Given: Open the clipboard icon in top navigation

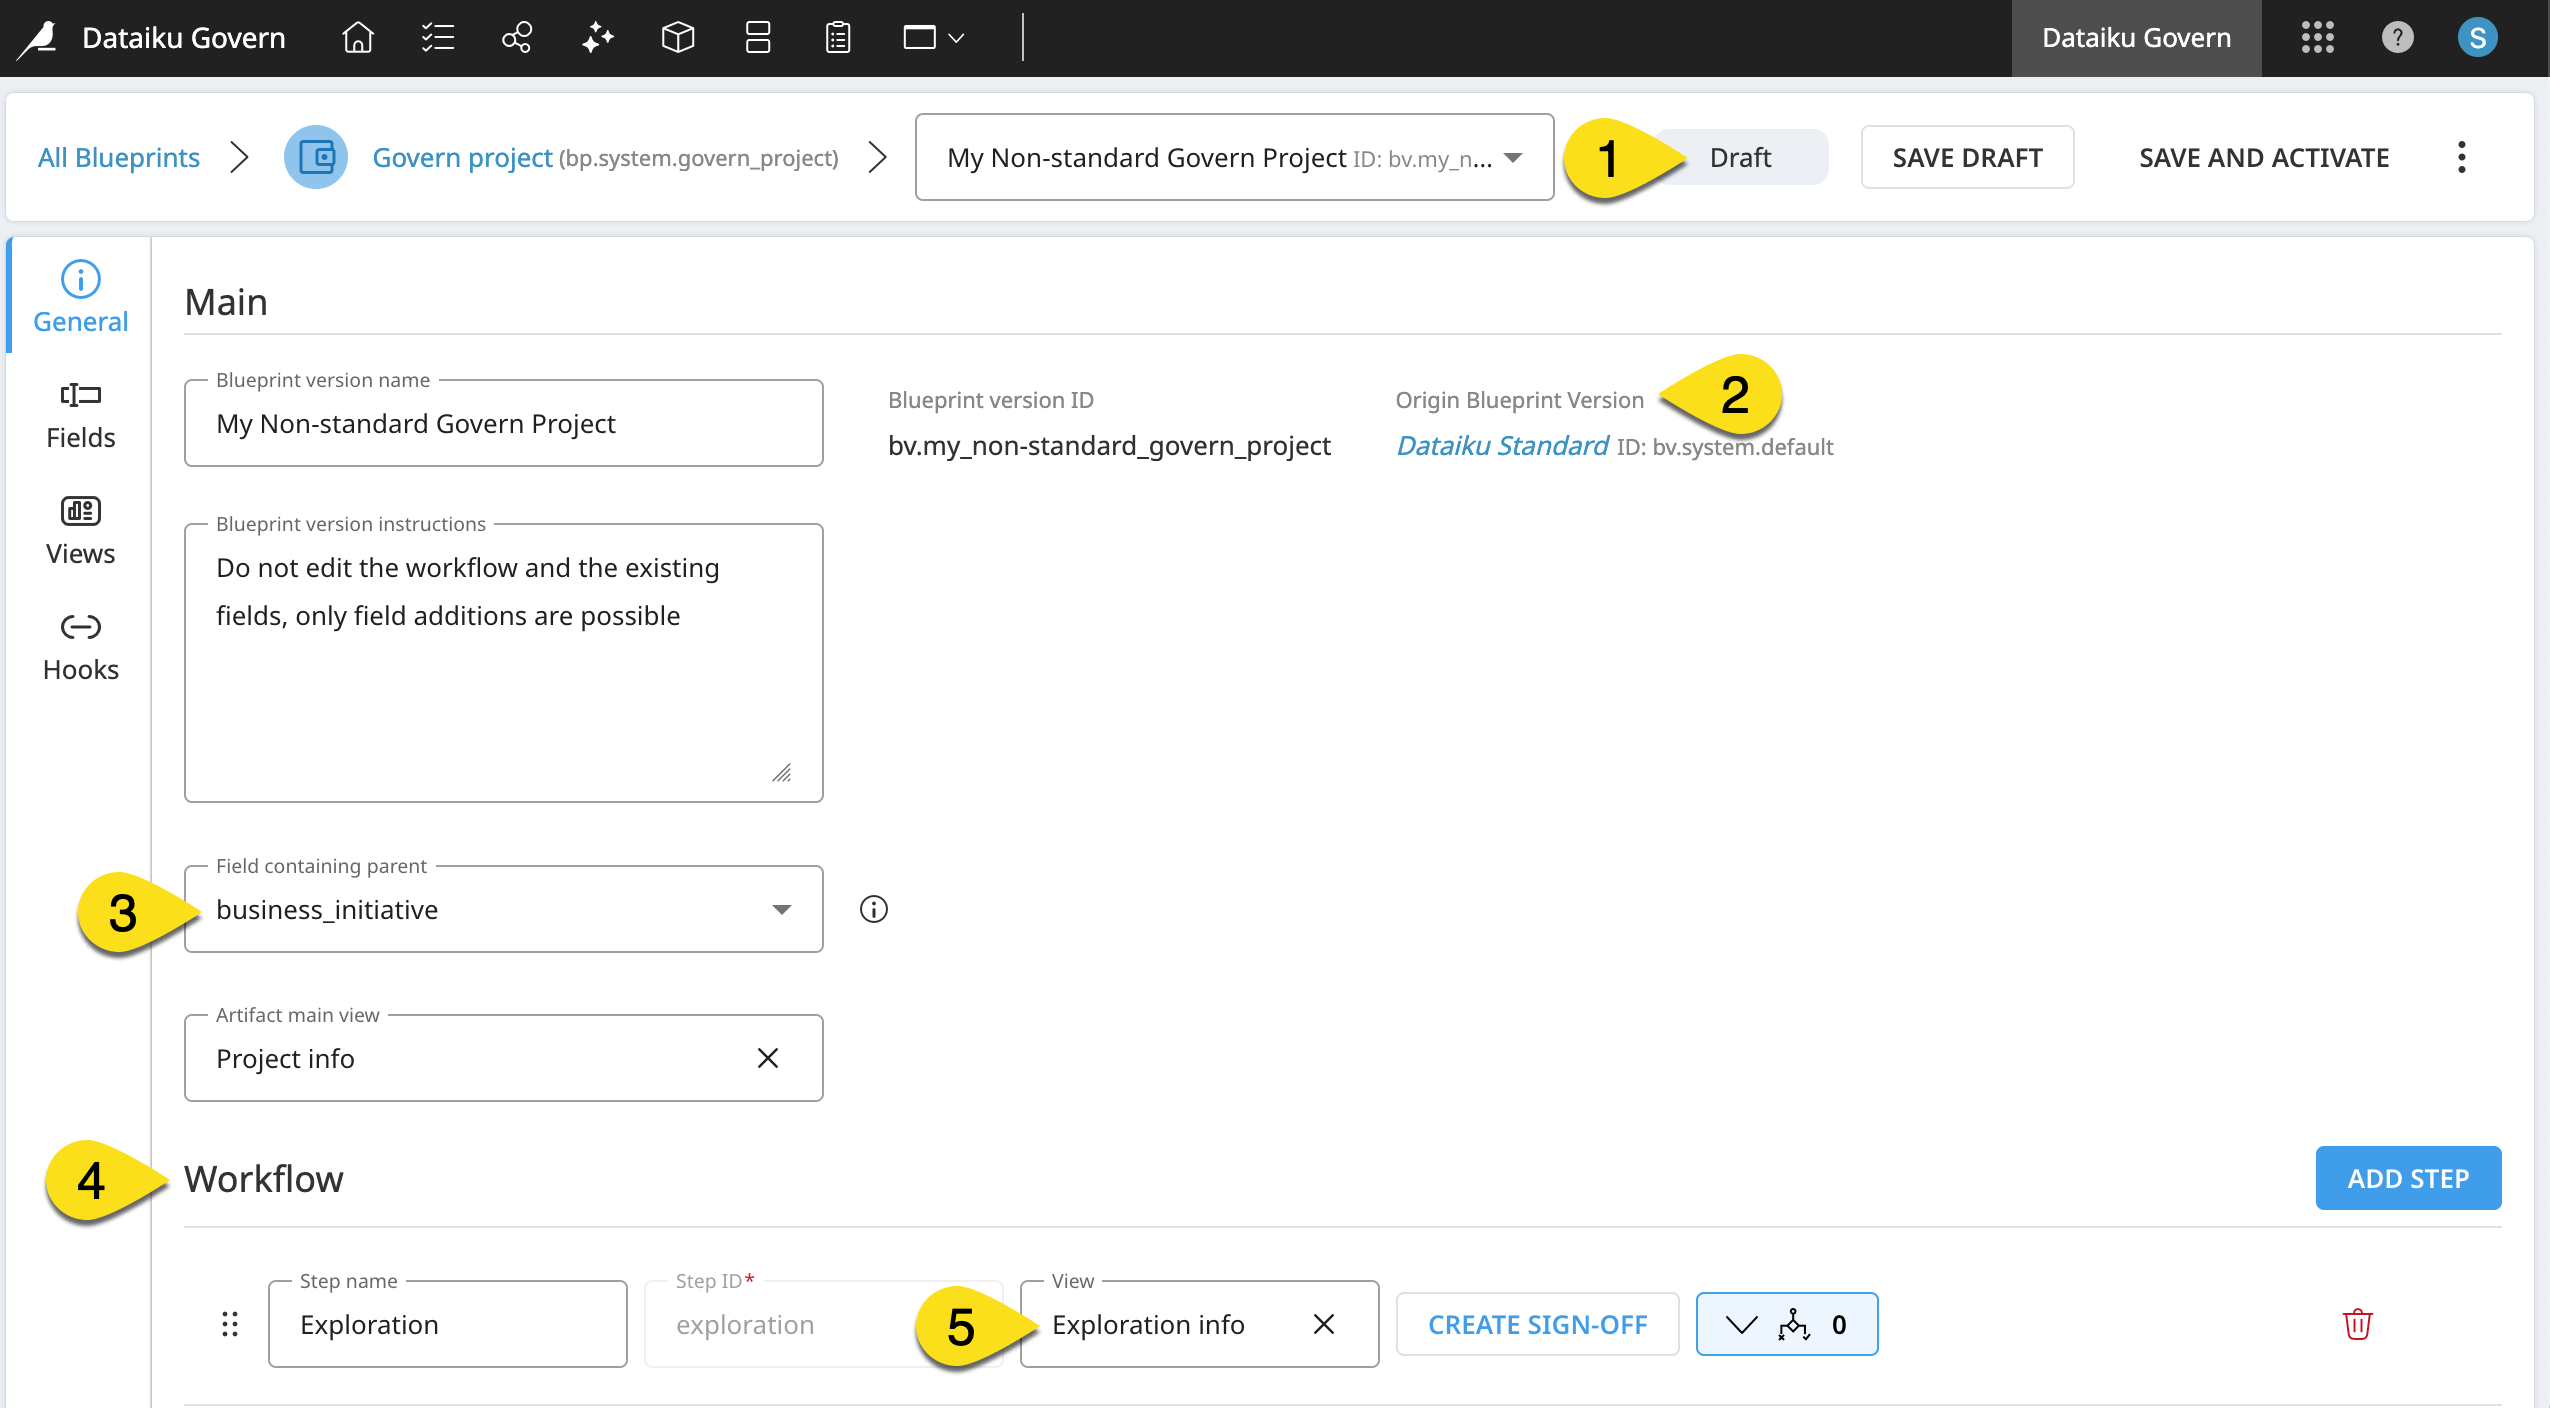Looking at the screenshot, I should [x=838, y=38].
